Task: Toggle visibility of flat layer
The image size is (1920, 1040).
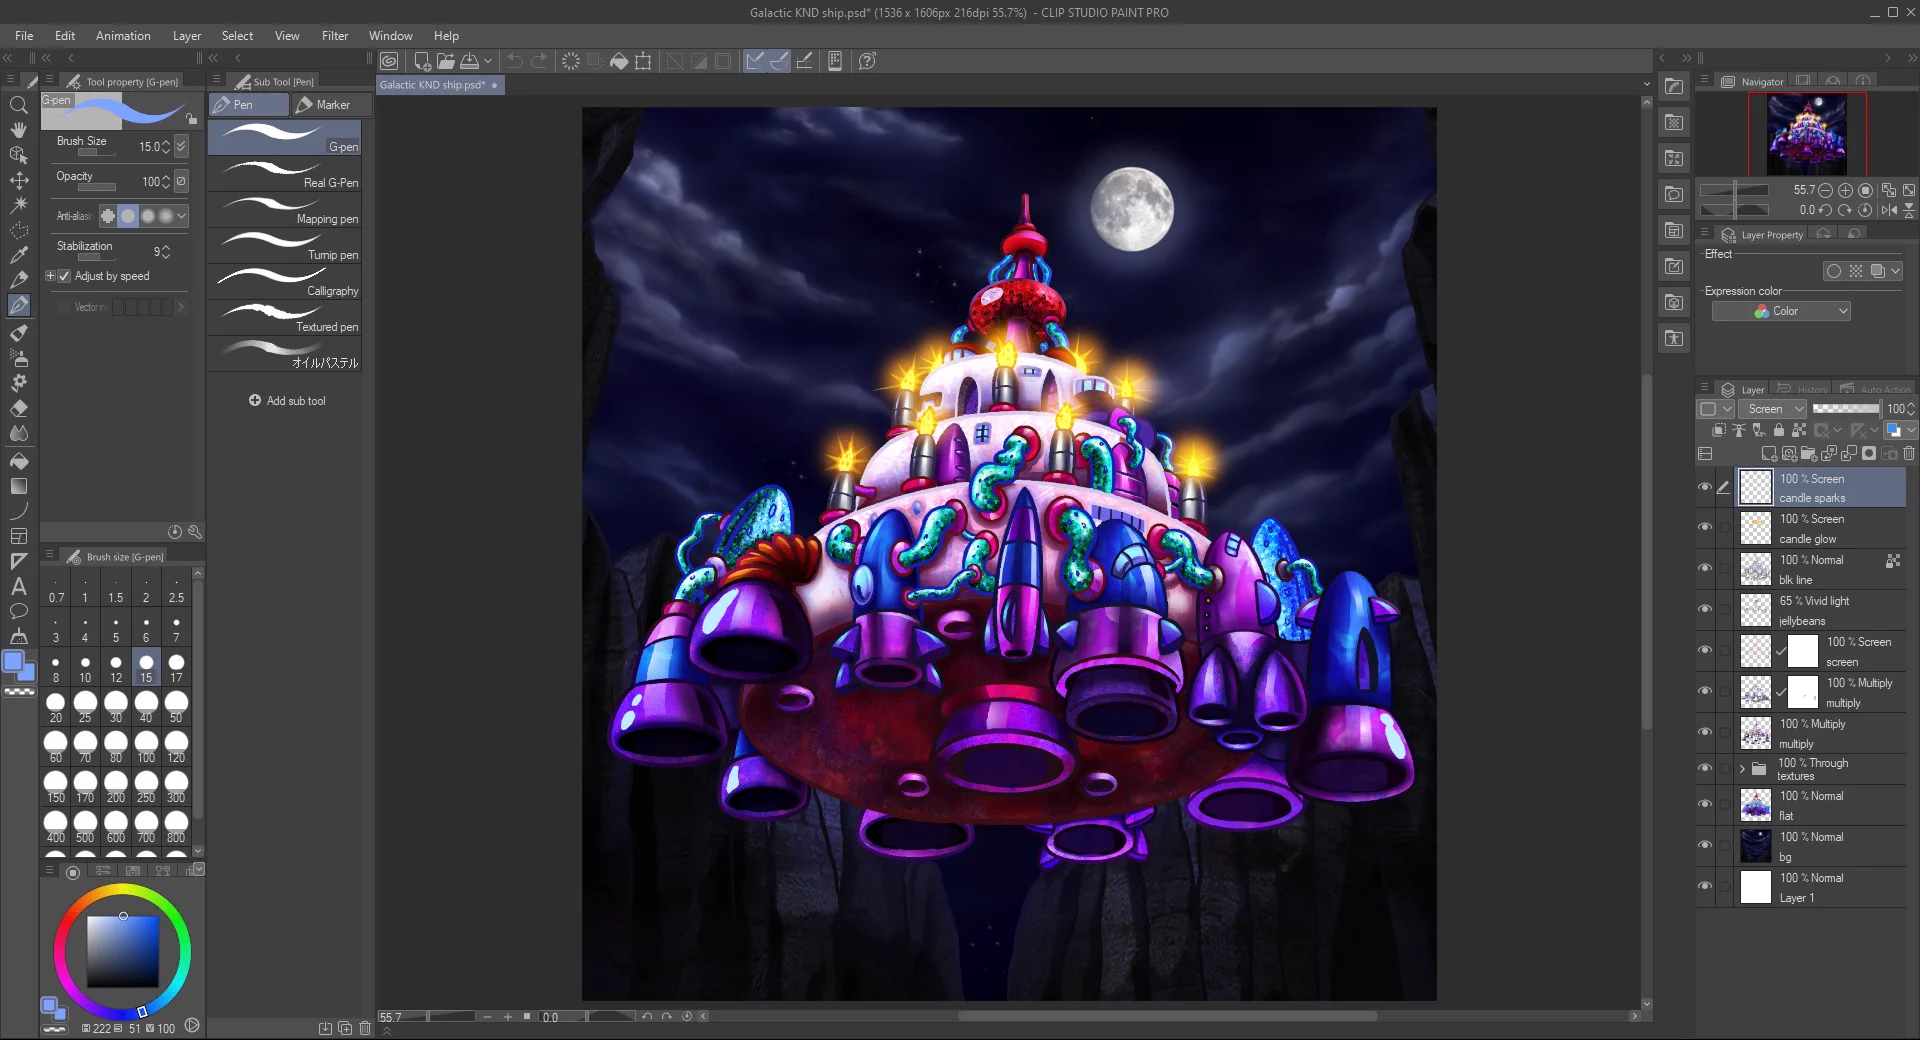Action: (x=1705, y=804)
